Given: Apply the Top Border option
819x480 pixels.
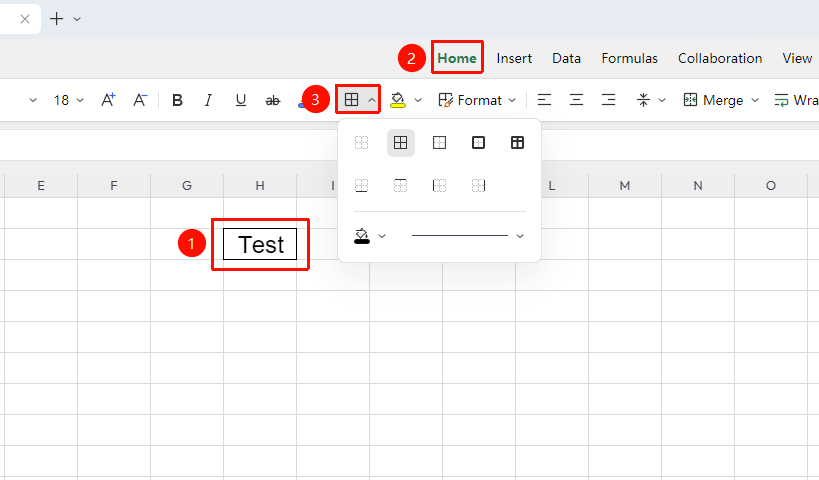Looking at the screenshot, I should 401,185.
